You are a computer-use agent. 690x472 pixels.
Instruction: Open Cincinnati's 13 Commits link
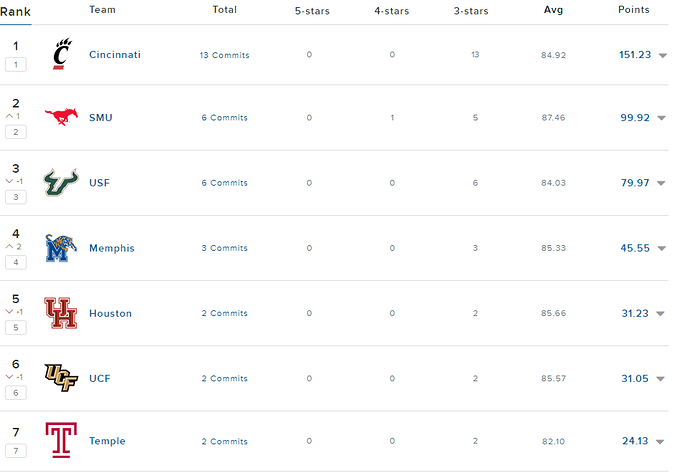click(x=224, y=55)
